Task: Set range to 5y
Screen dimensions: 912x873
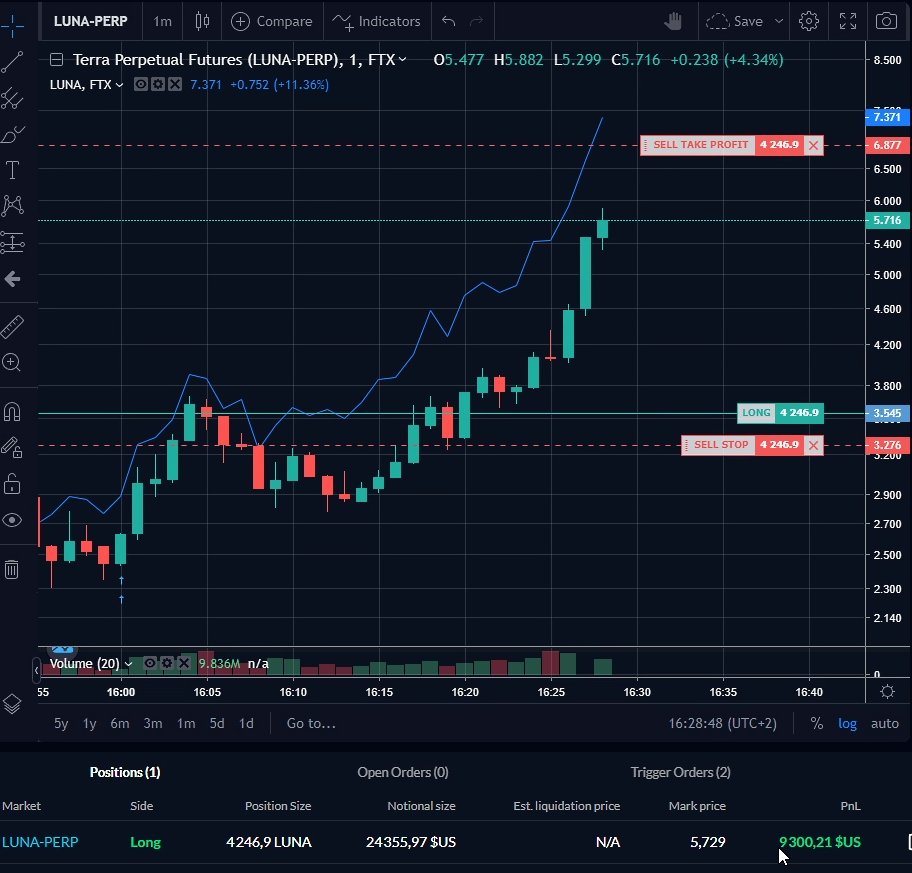Action: click(61, 724)
